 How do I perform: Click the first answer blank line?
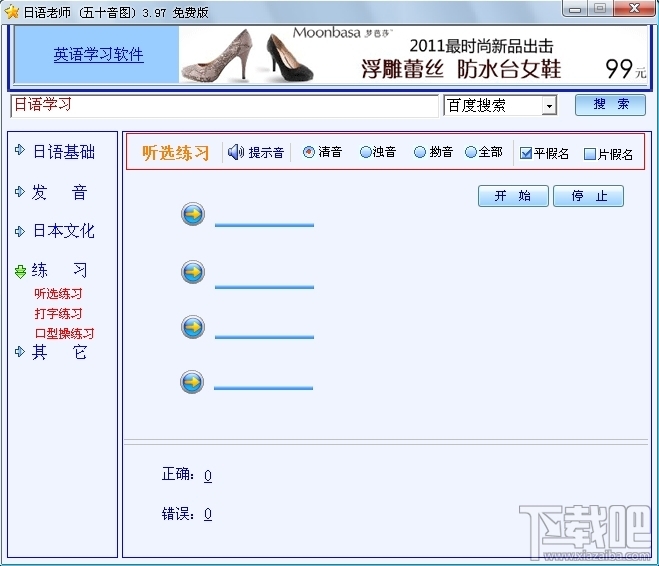(x=264, y=225)
